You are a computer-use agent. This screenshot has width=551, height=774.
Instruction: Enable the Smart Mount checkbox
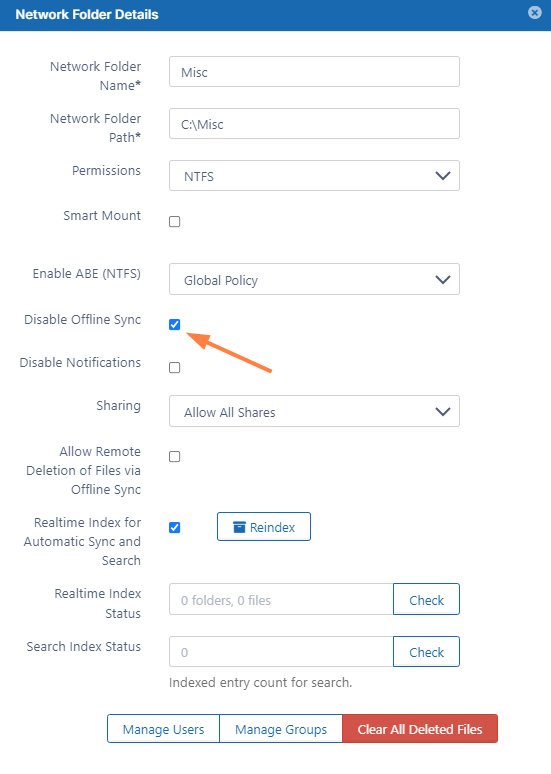click(174, 222)
